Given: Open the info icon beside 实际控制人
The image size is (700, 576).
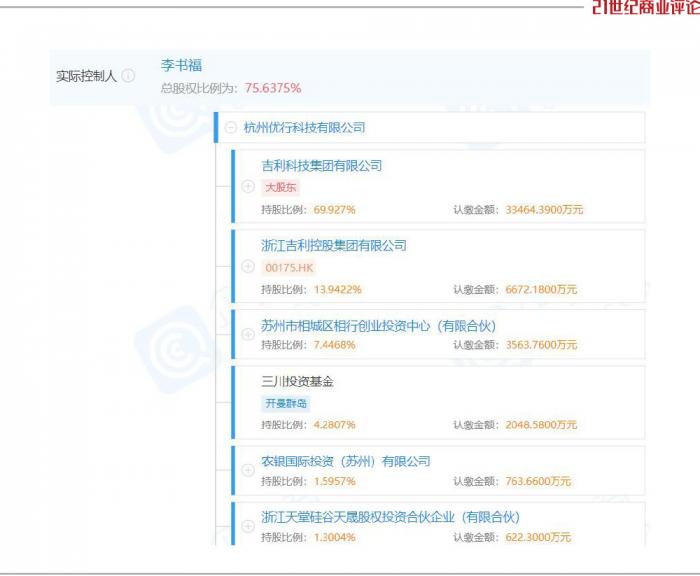Looking at the screenshot, I should point(128,76).
